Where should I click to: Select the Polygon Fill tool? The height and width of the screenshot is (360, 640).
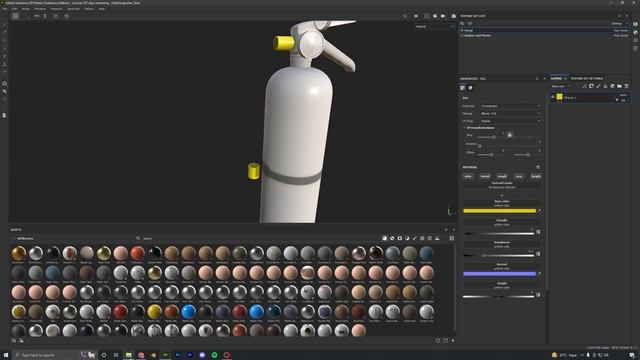coord(4,49)
